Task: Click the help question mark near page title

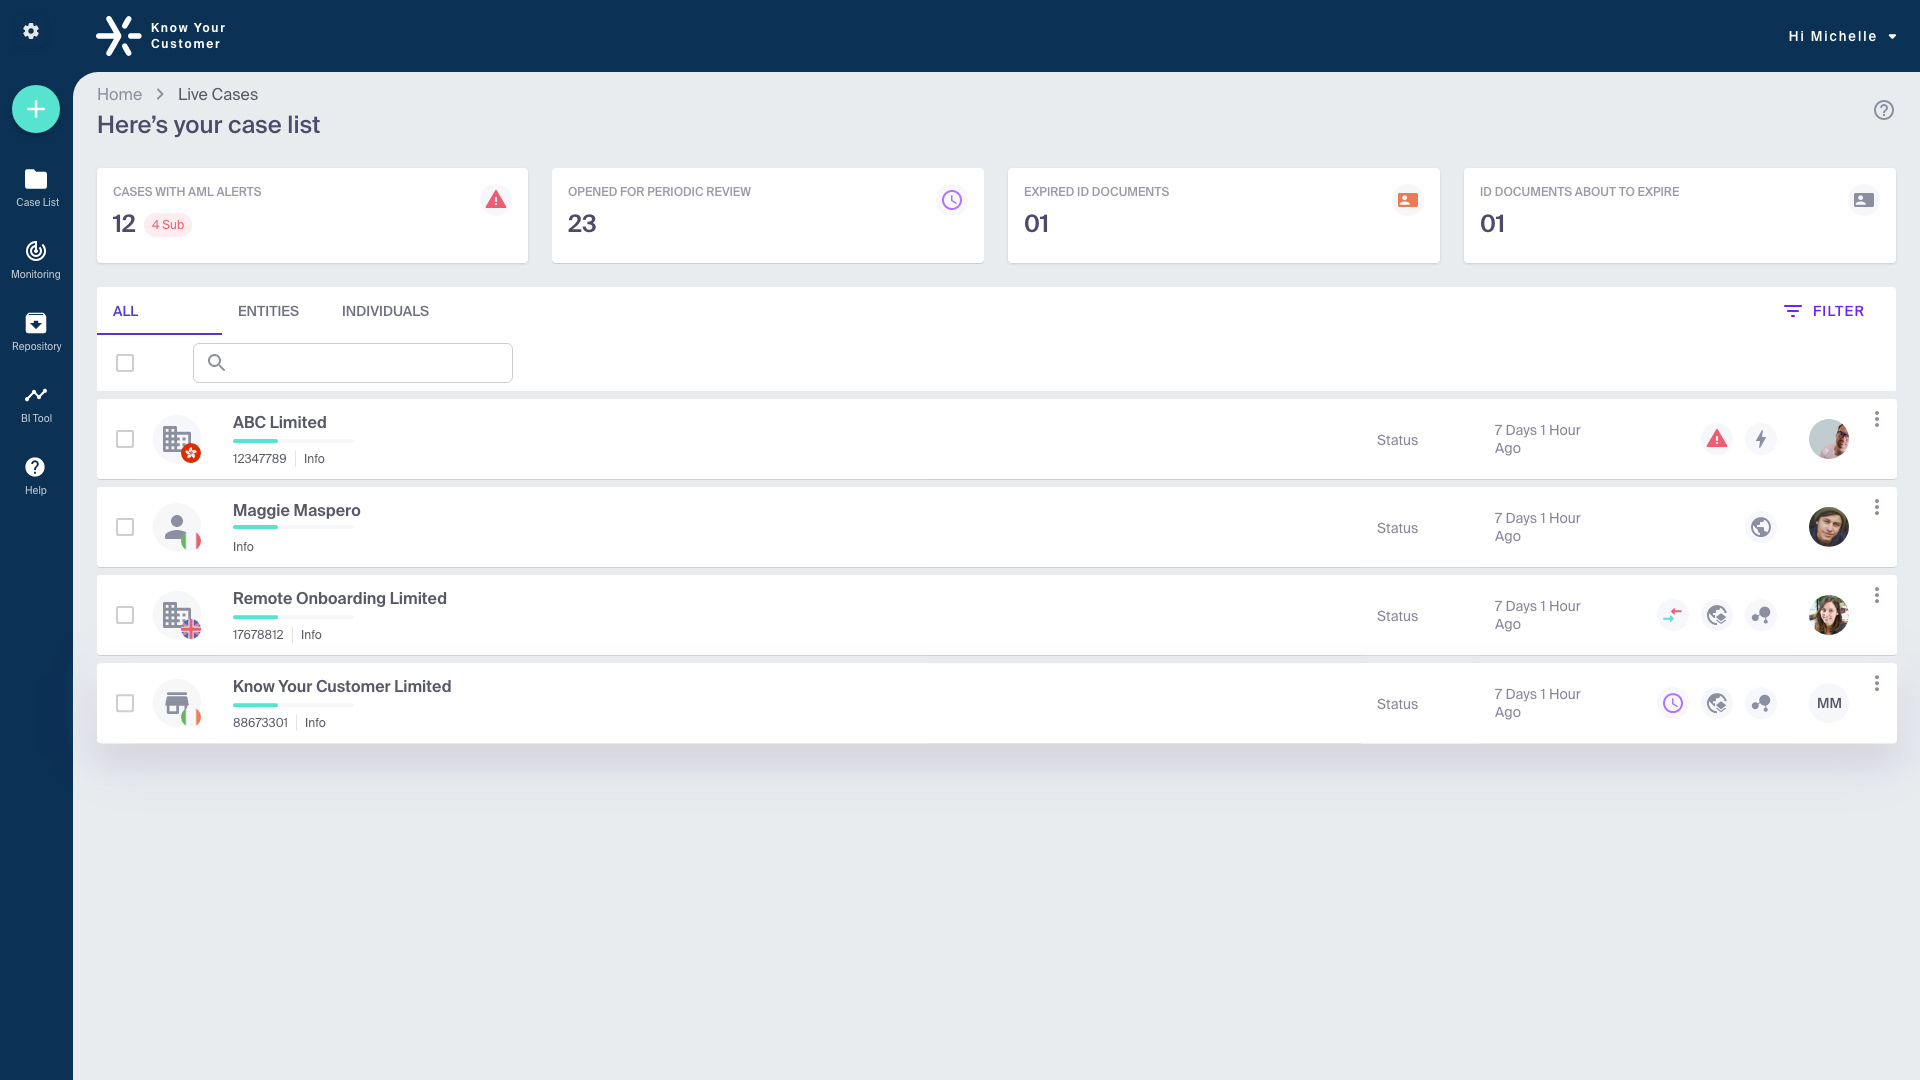Action: click(x=1884, y=110)
